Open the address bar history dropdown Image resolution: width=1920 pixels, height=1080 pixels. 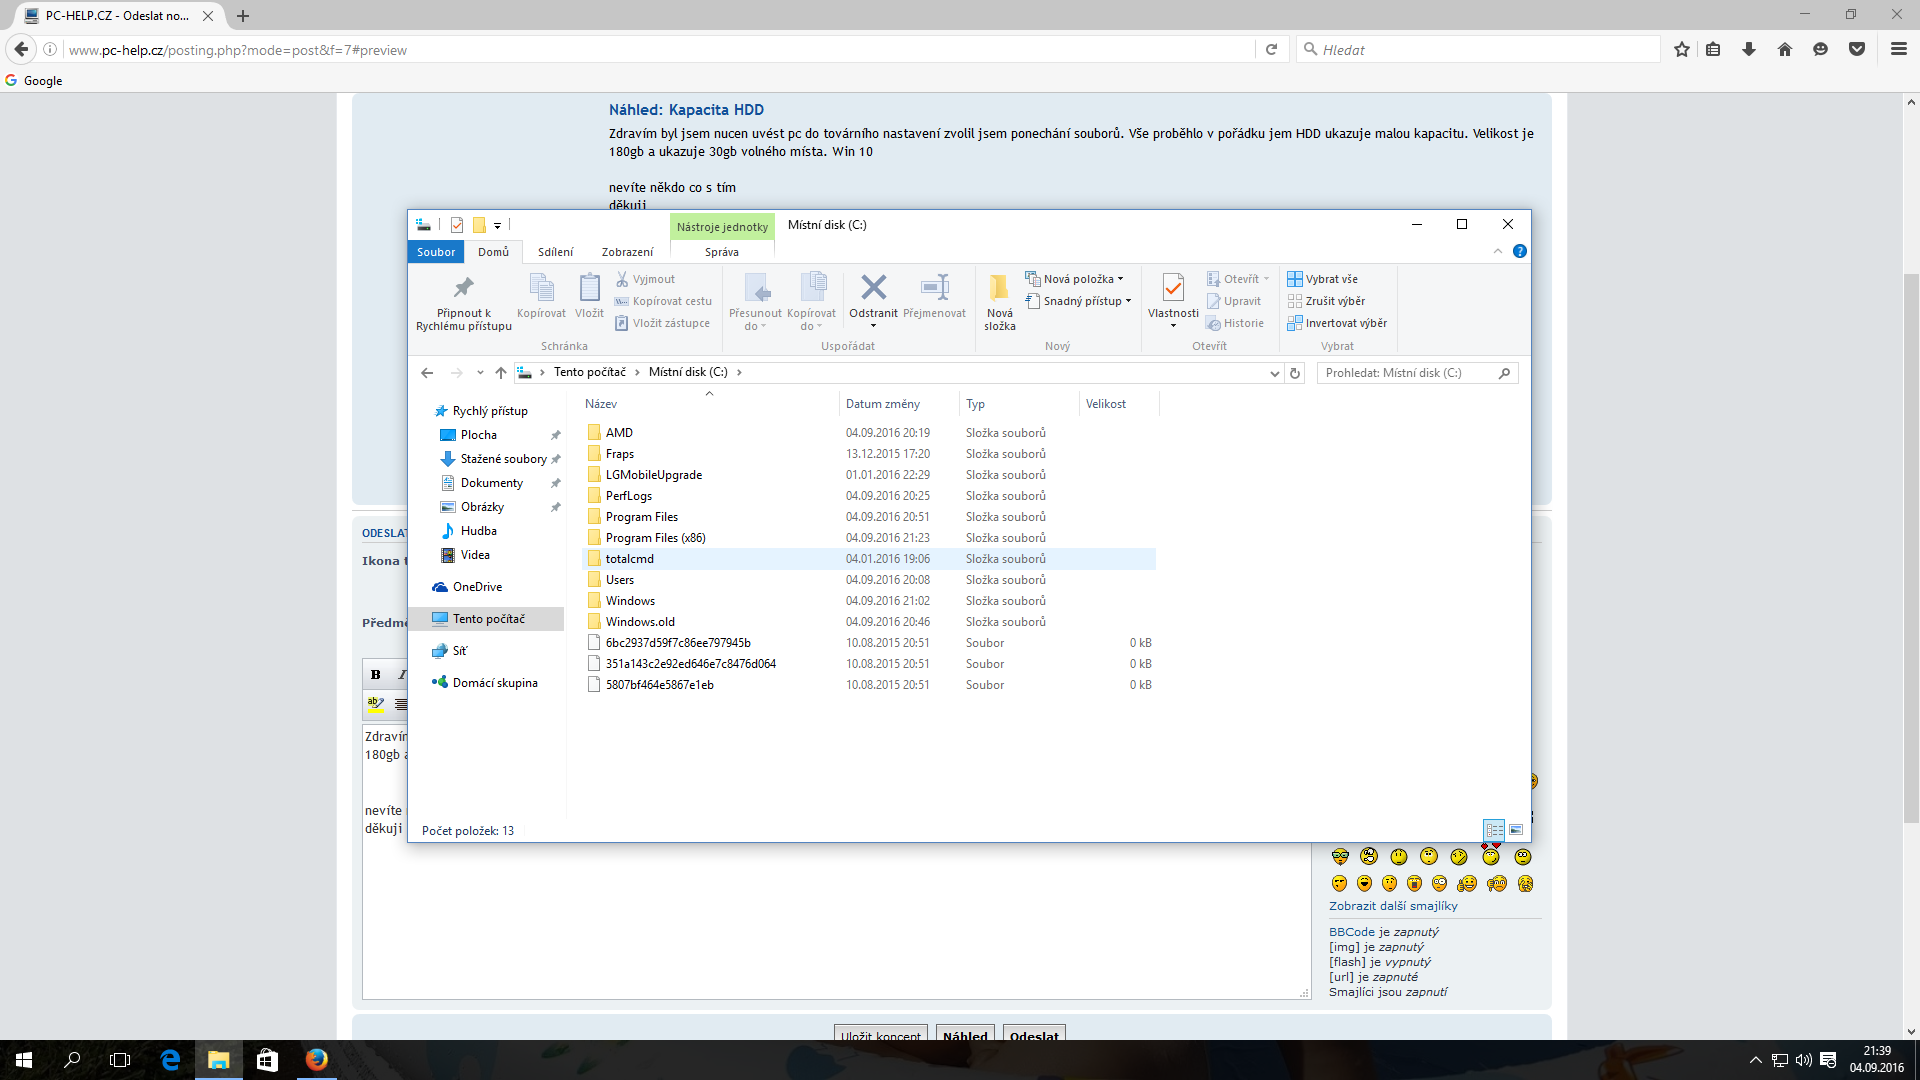pos(1274,373)
